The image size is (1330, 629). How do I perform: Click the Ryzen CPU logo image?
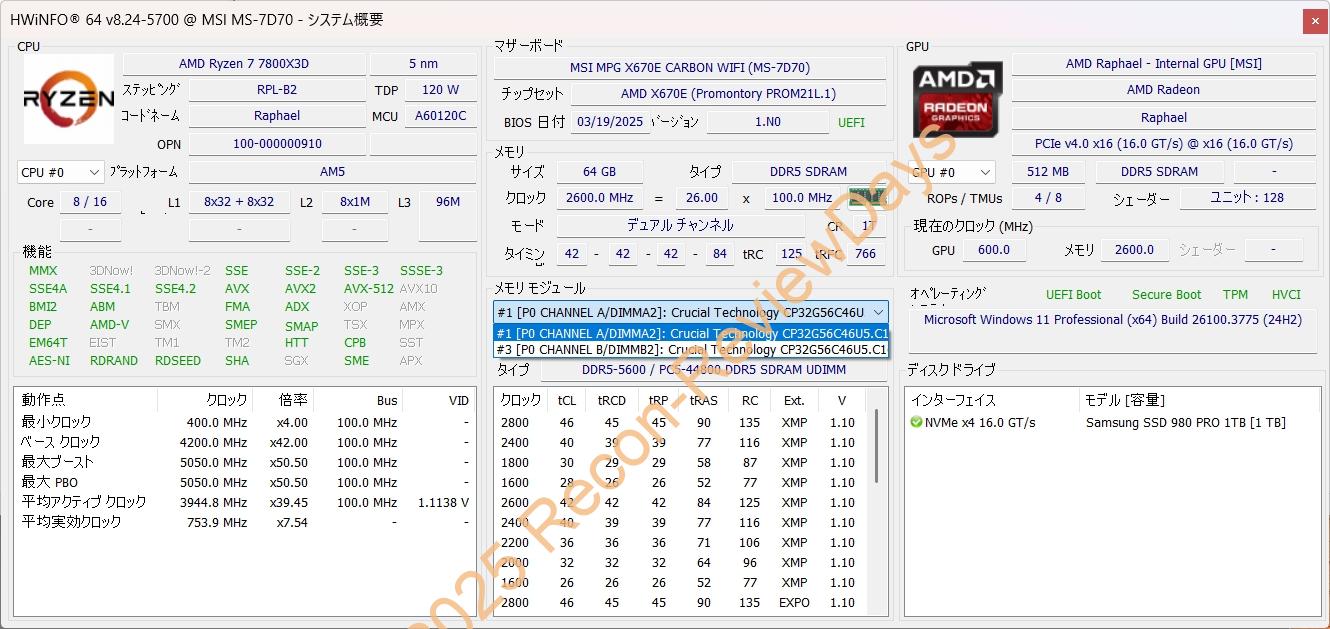coord(69,99)
